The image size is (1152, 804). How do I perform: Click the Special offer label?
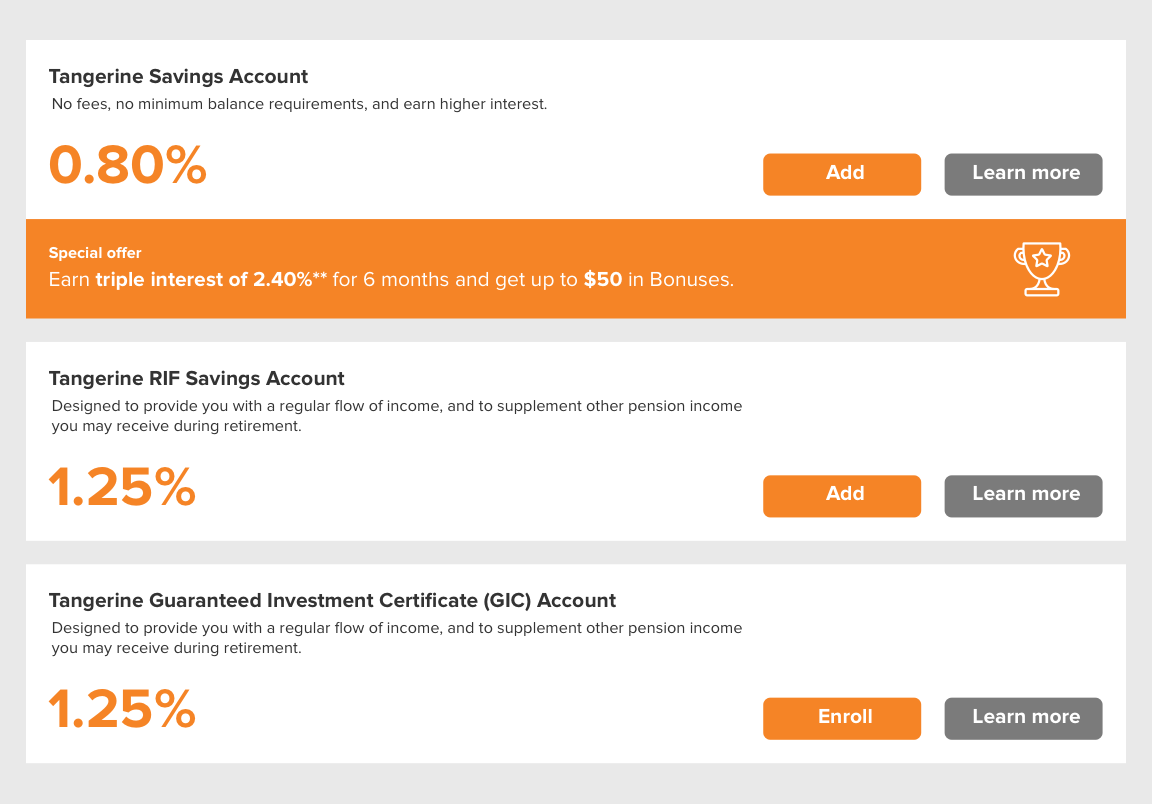pos(95,253)
